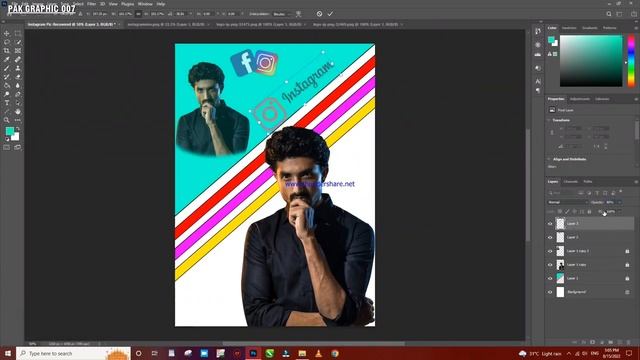Switch to the Swatches tab
The image size is (640, 360).
coord(569,28)
